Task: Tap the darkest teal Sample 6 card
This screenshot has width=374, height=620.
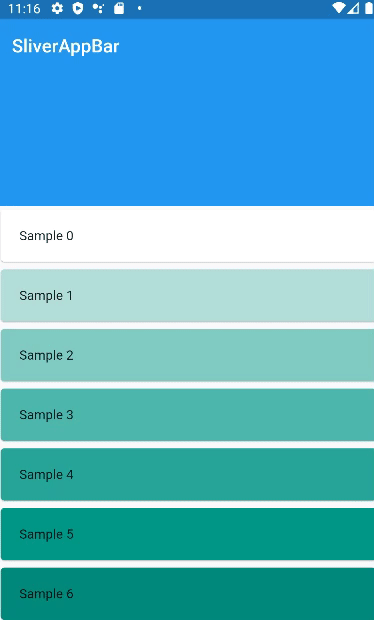Action: click(x=187, y=594)
